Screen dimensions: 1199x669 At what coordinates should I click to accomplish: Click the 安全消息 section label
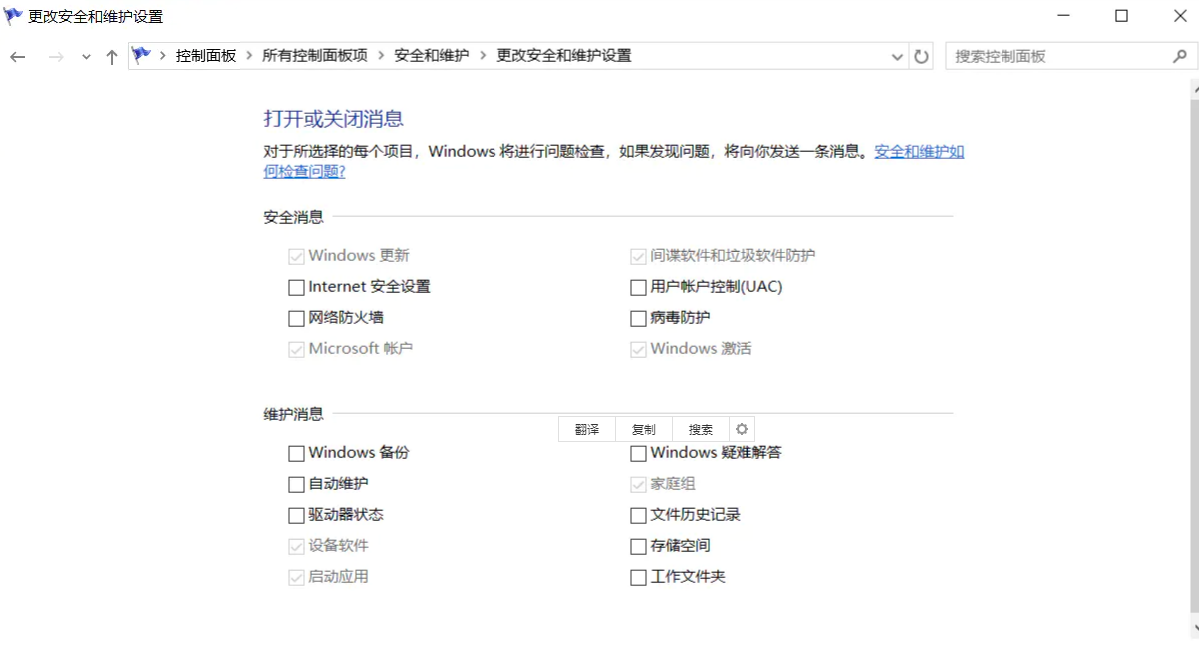point(293,217)
